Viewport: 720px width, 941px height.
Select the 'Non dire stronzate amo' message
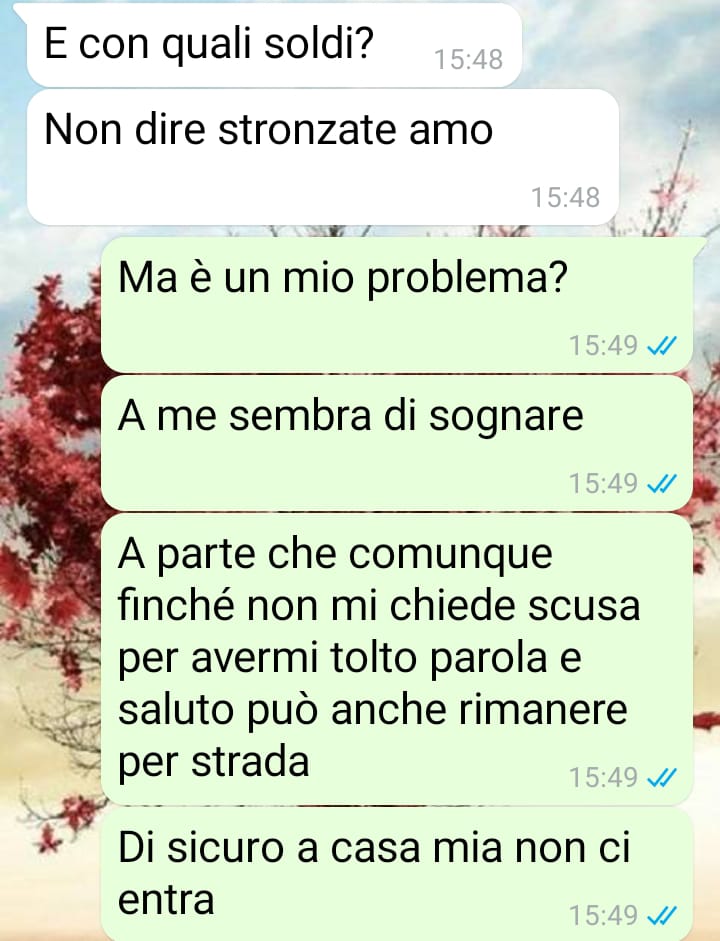(323, 157)
